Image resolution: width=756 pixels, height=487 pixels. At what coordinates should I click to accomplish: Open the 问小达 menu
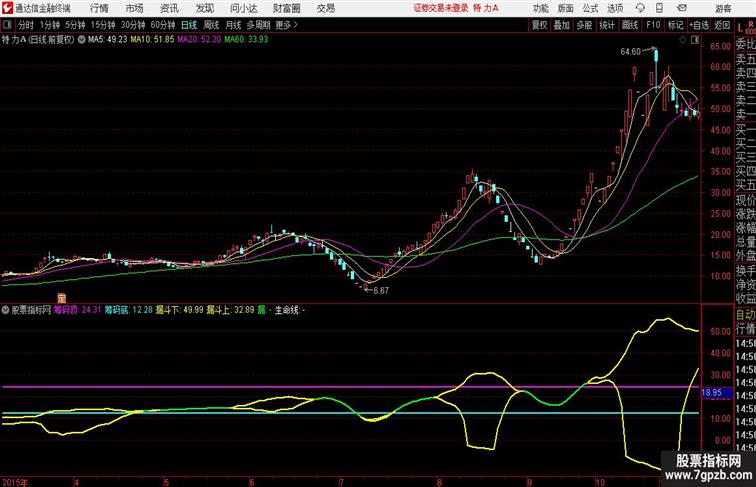[x=243, y=8]
